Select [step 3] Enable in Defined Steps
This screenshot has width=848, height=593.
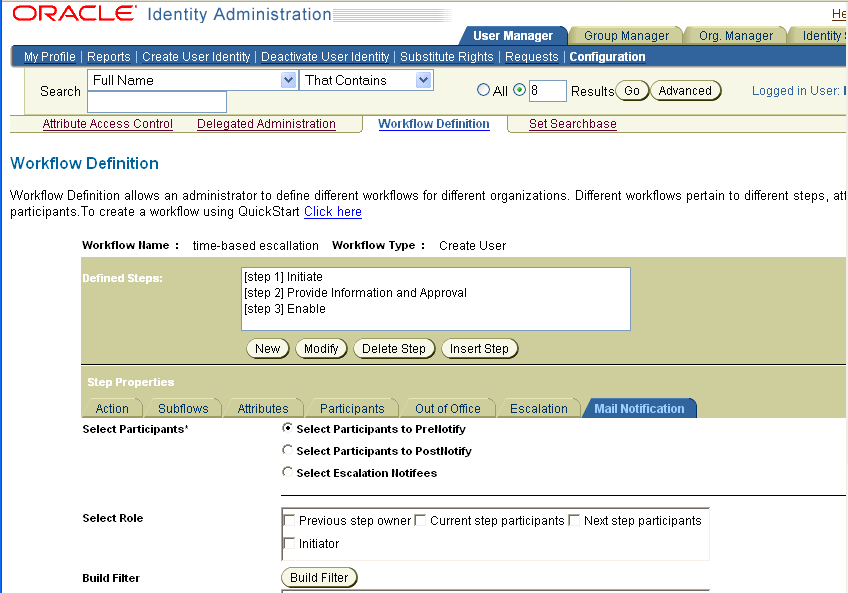click(284, 309)
